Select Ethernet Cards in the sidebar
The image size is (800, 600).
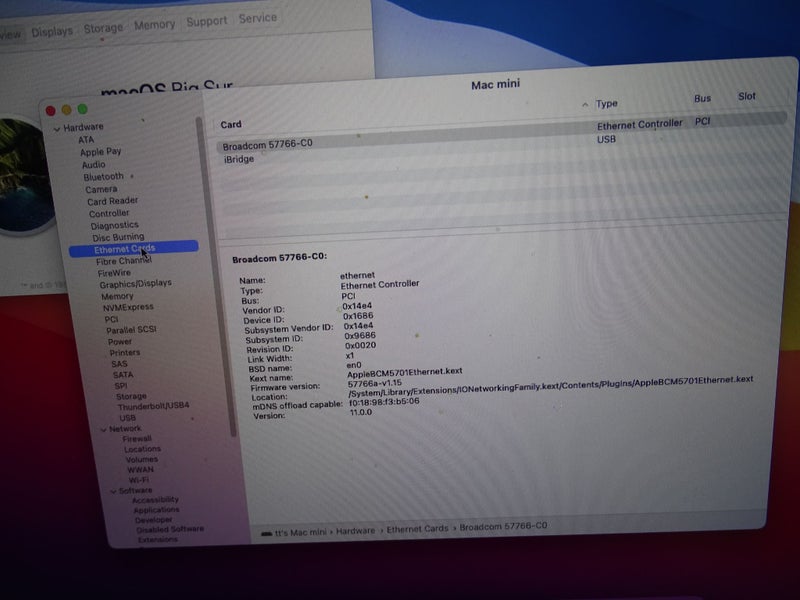(x=134, y=248)
